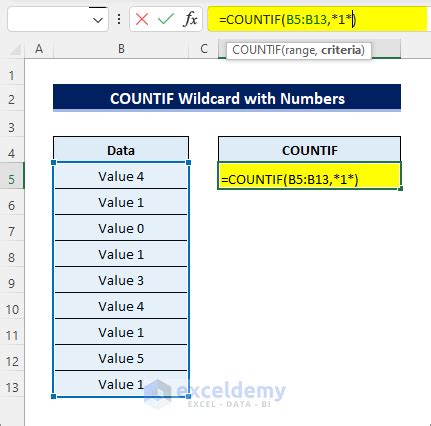Screen dimensions: 431x426
Task: Click cell B13 containing Value 1
Action: (x=121, y=384)
